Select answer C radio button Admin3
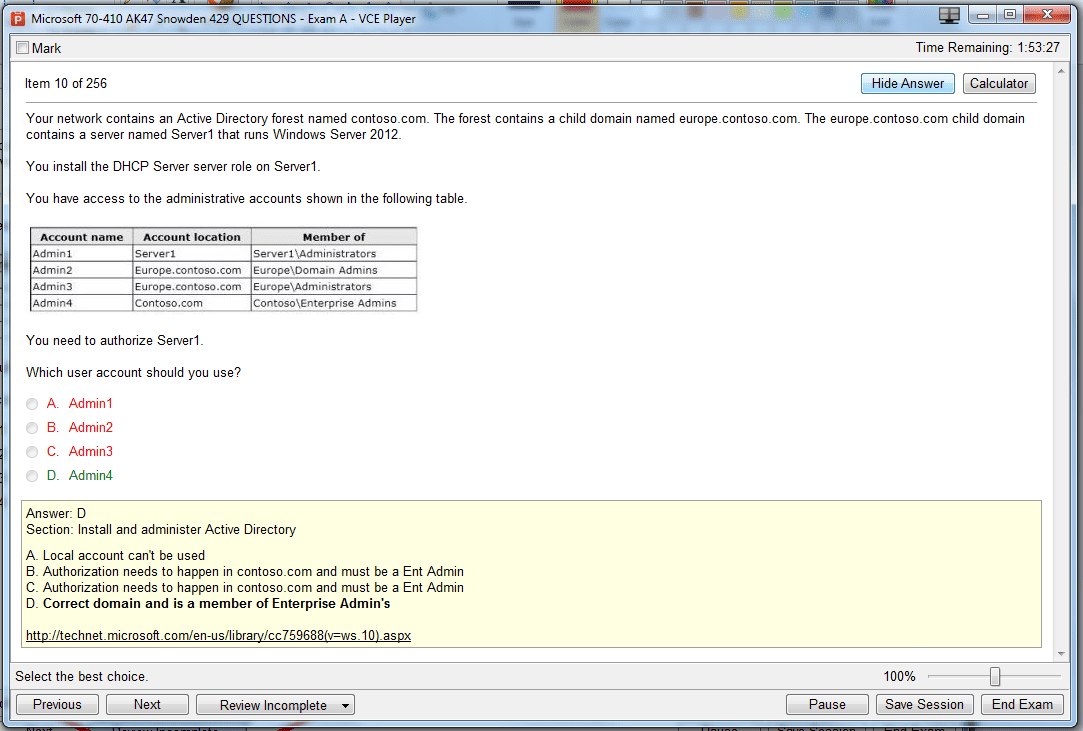 (32, 452)
